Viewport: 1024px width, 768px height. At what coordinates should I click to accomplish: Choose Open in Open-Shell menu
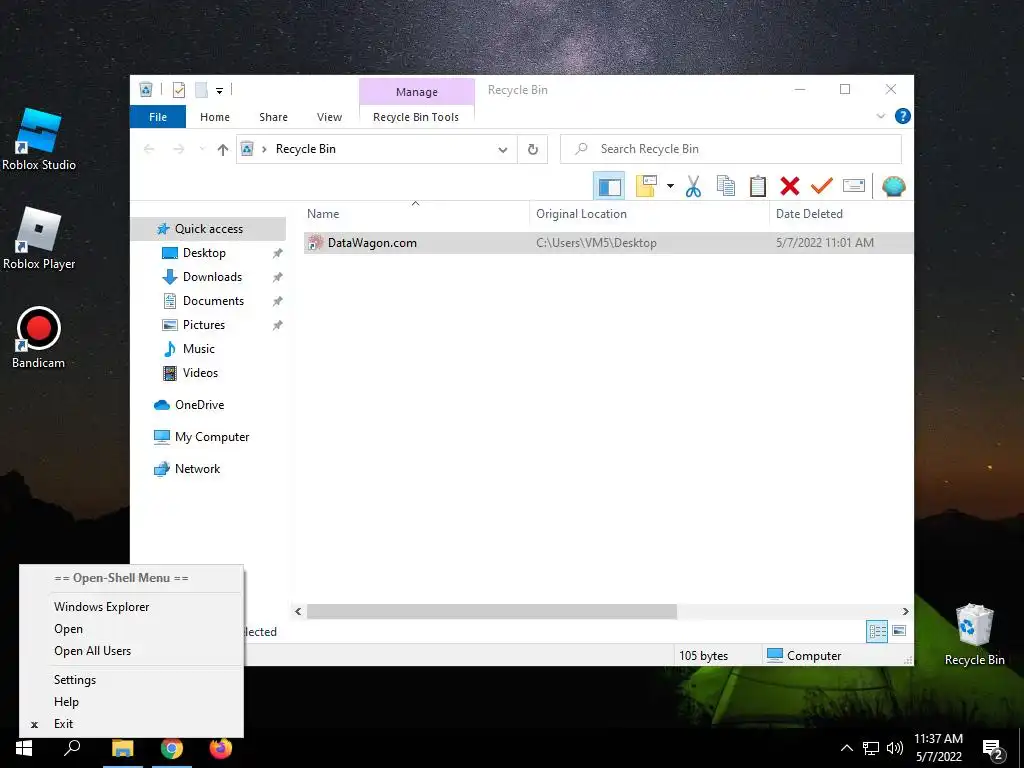(x=131, y=629)
